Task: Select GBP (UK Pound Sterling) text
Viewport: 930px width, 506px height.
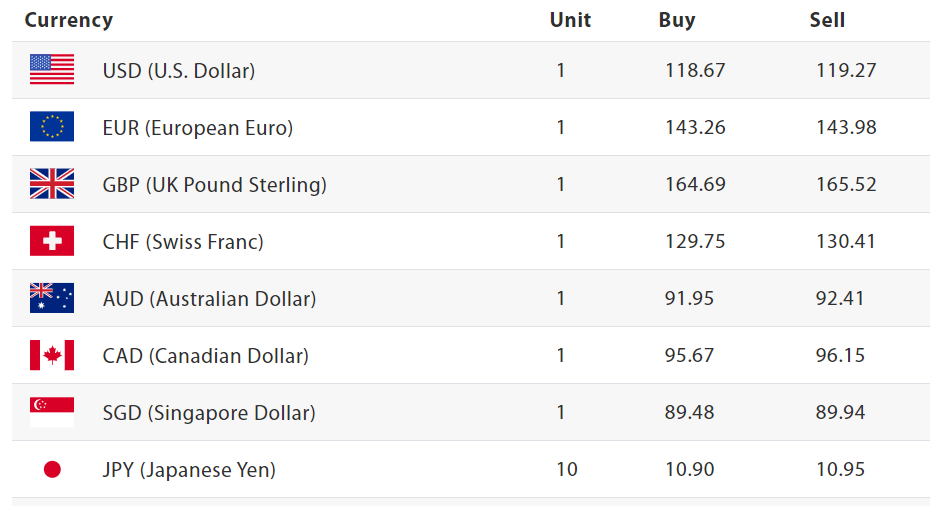Action: tap(214, 185)
